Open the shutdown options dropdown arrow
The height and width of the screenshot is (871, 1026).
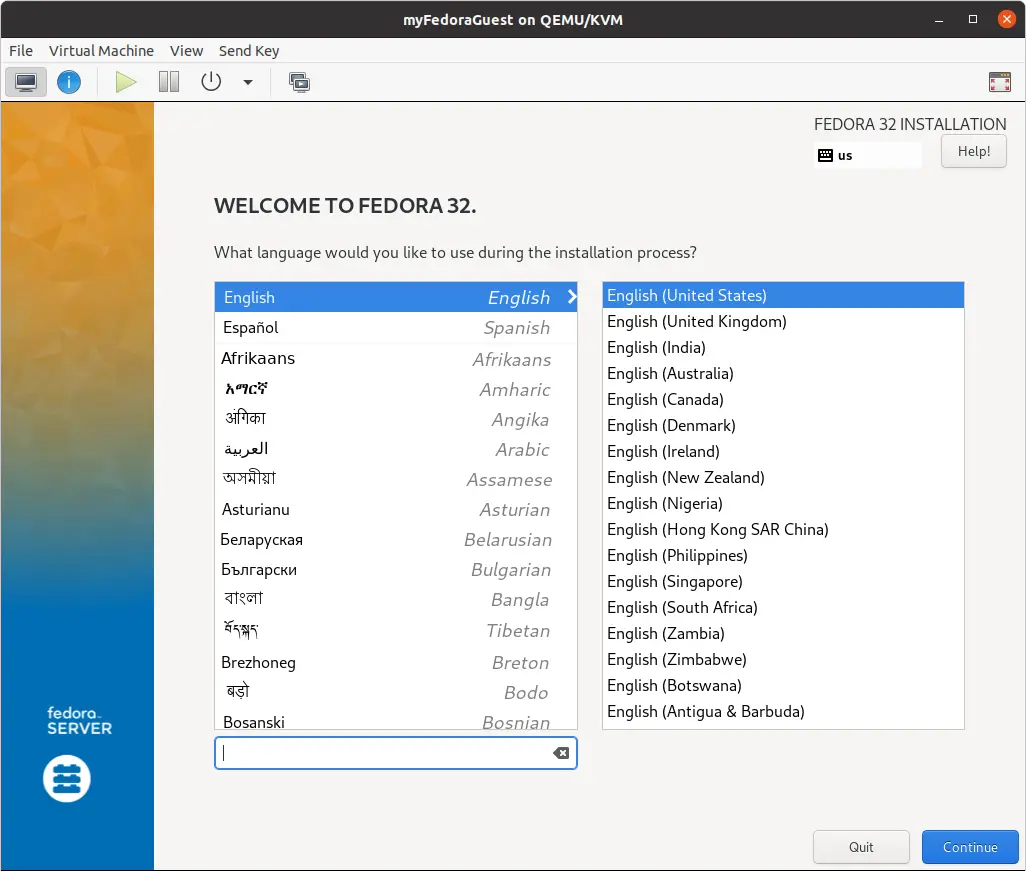[248, 82]
